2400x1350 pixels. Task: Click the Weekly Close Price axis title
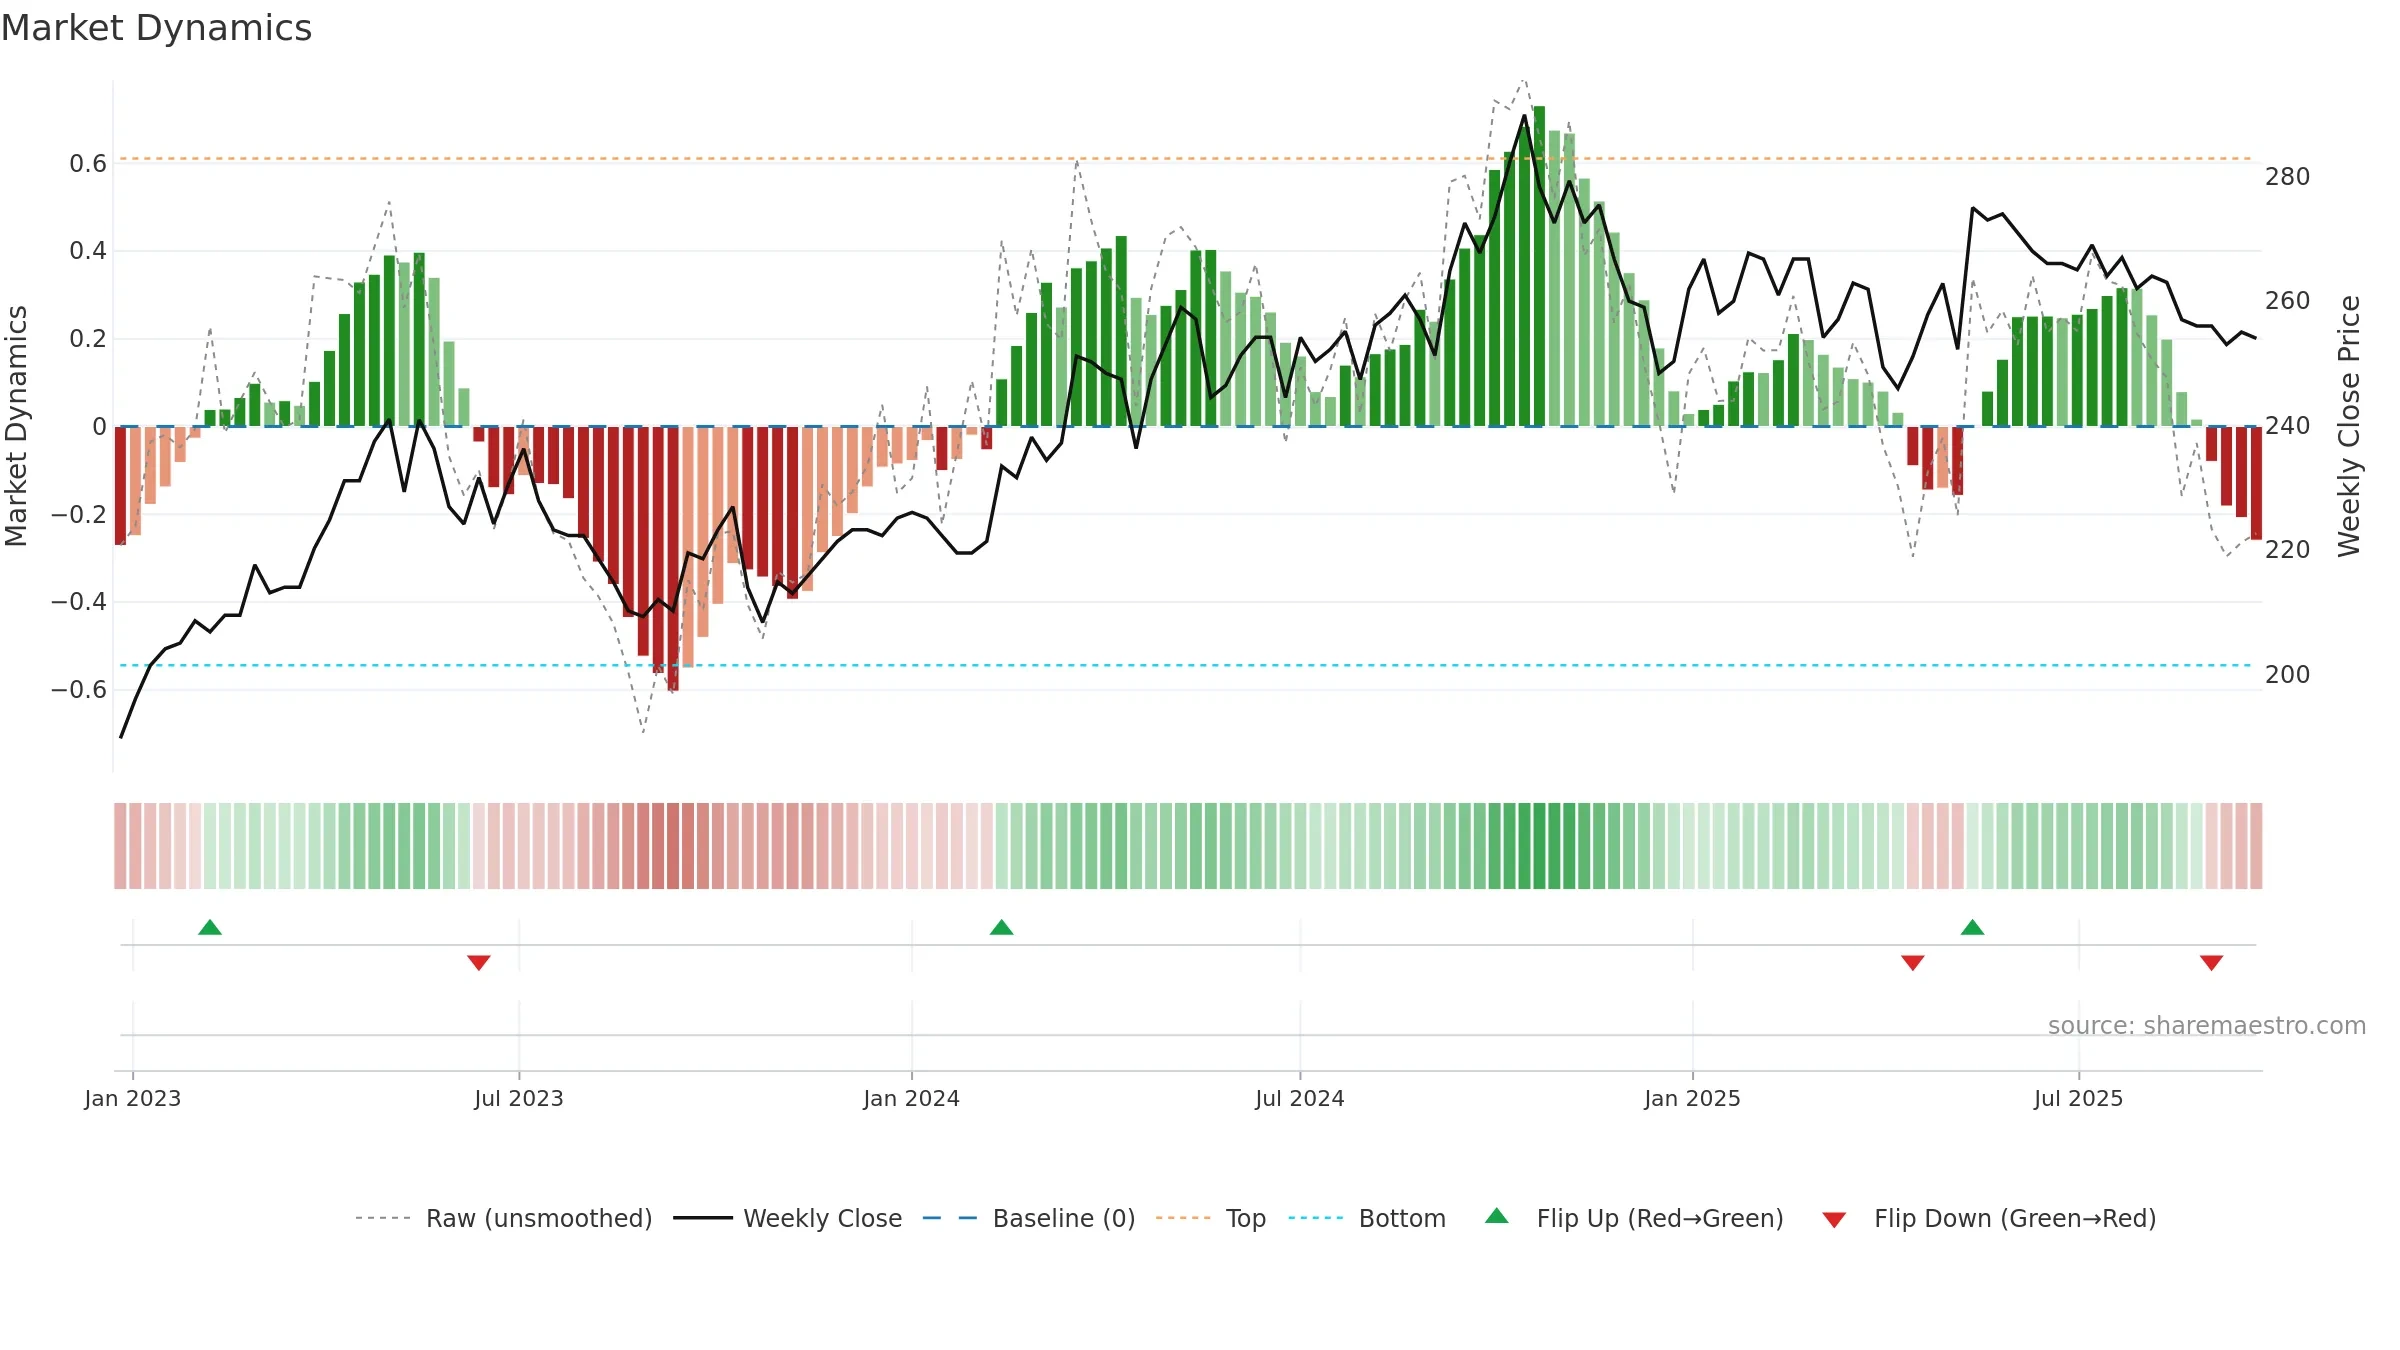2349,426
